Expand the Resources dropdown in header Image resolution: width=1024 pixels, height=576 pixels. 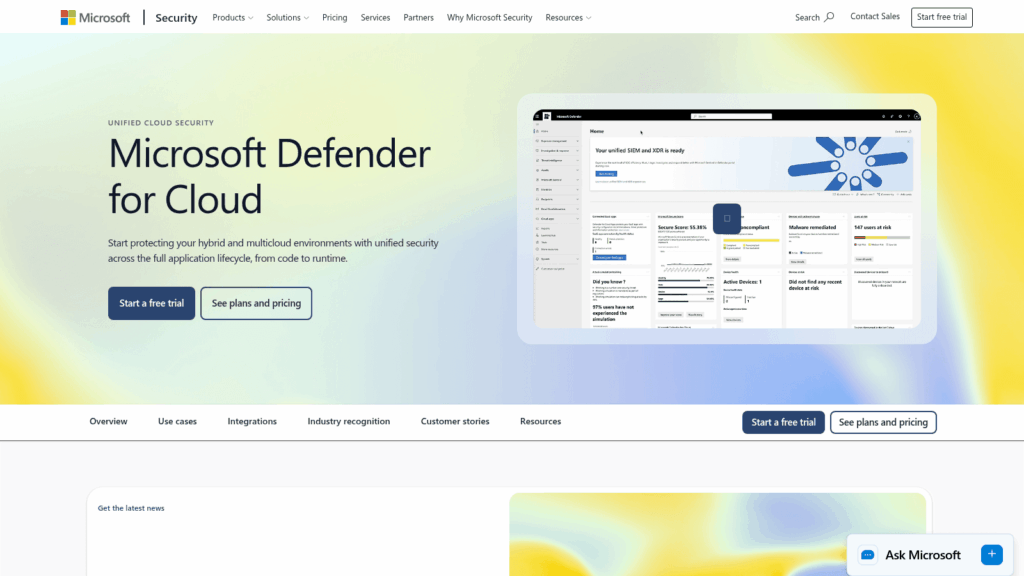pyautogui.click(x=568, y=18)
